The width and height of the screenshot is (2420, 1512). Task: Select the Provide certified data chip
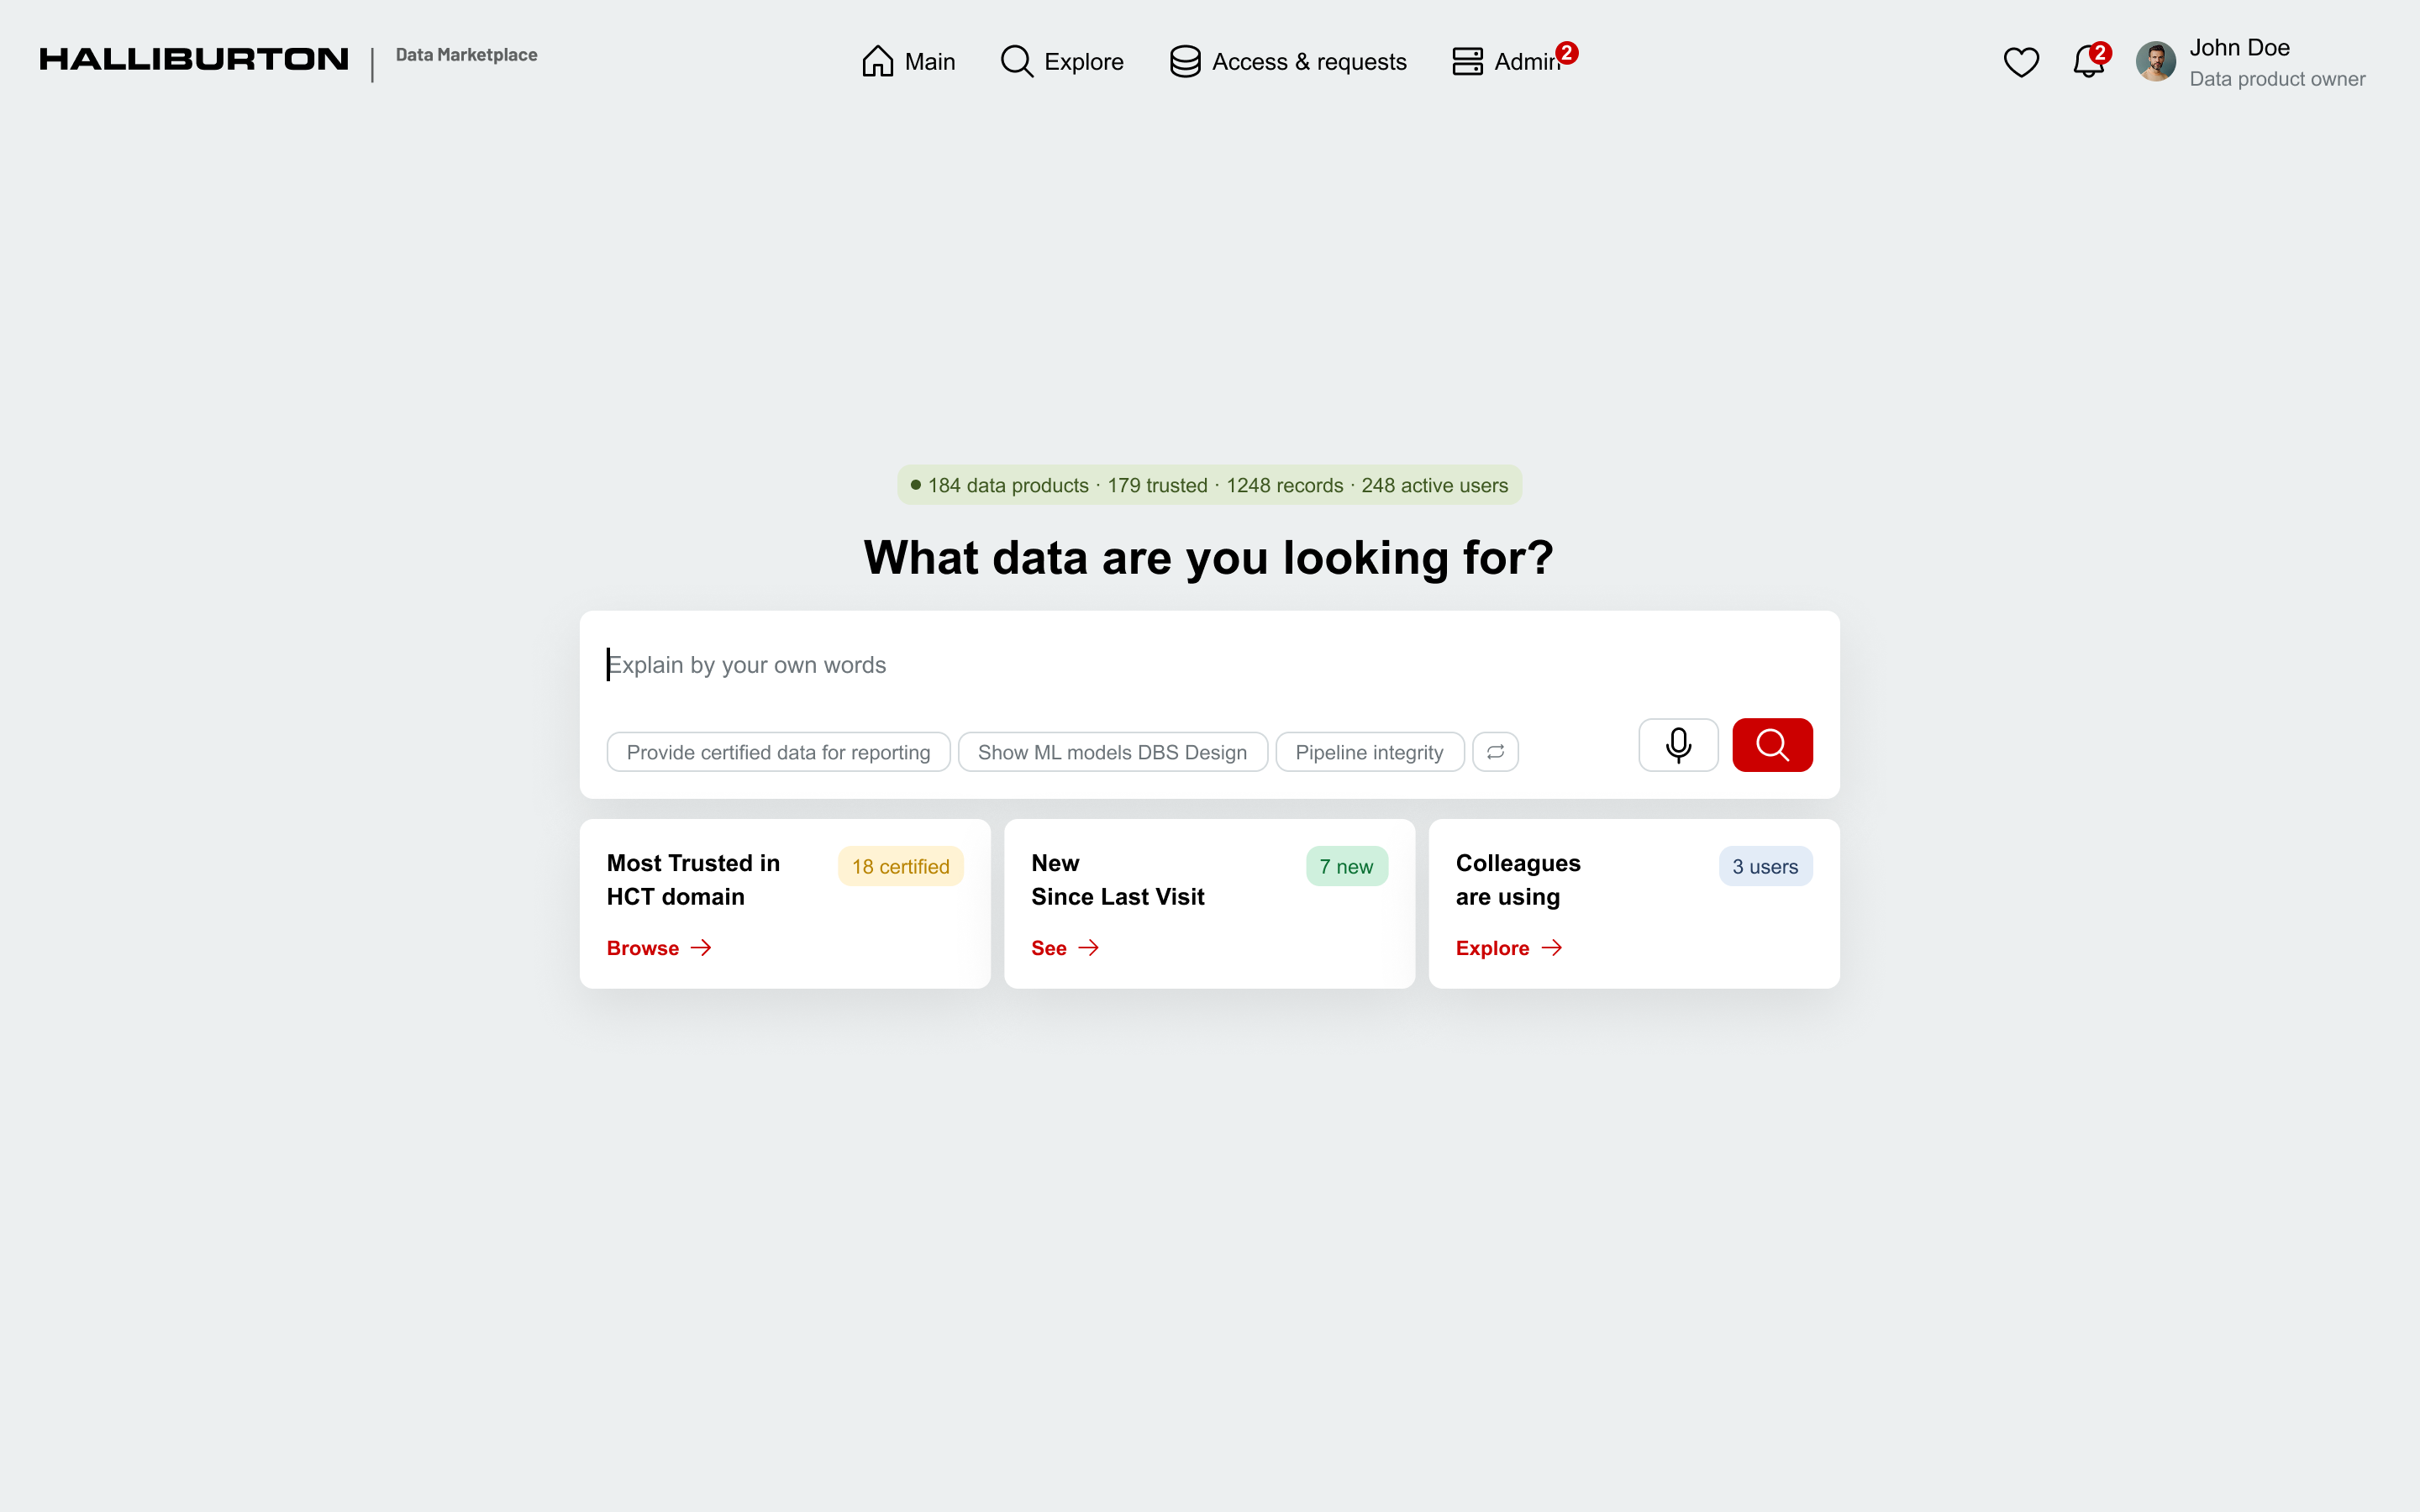[778, 751]
